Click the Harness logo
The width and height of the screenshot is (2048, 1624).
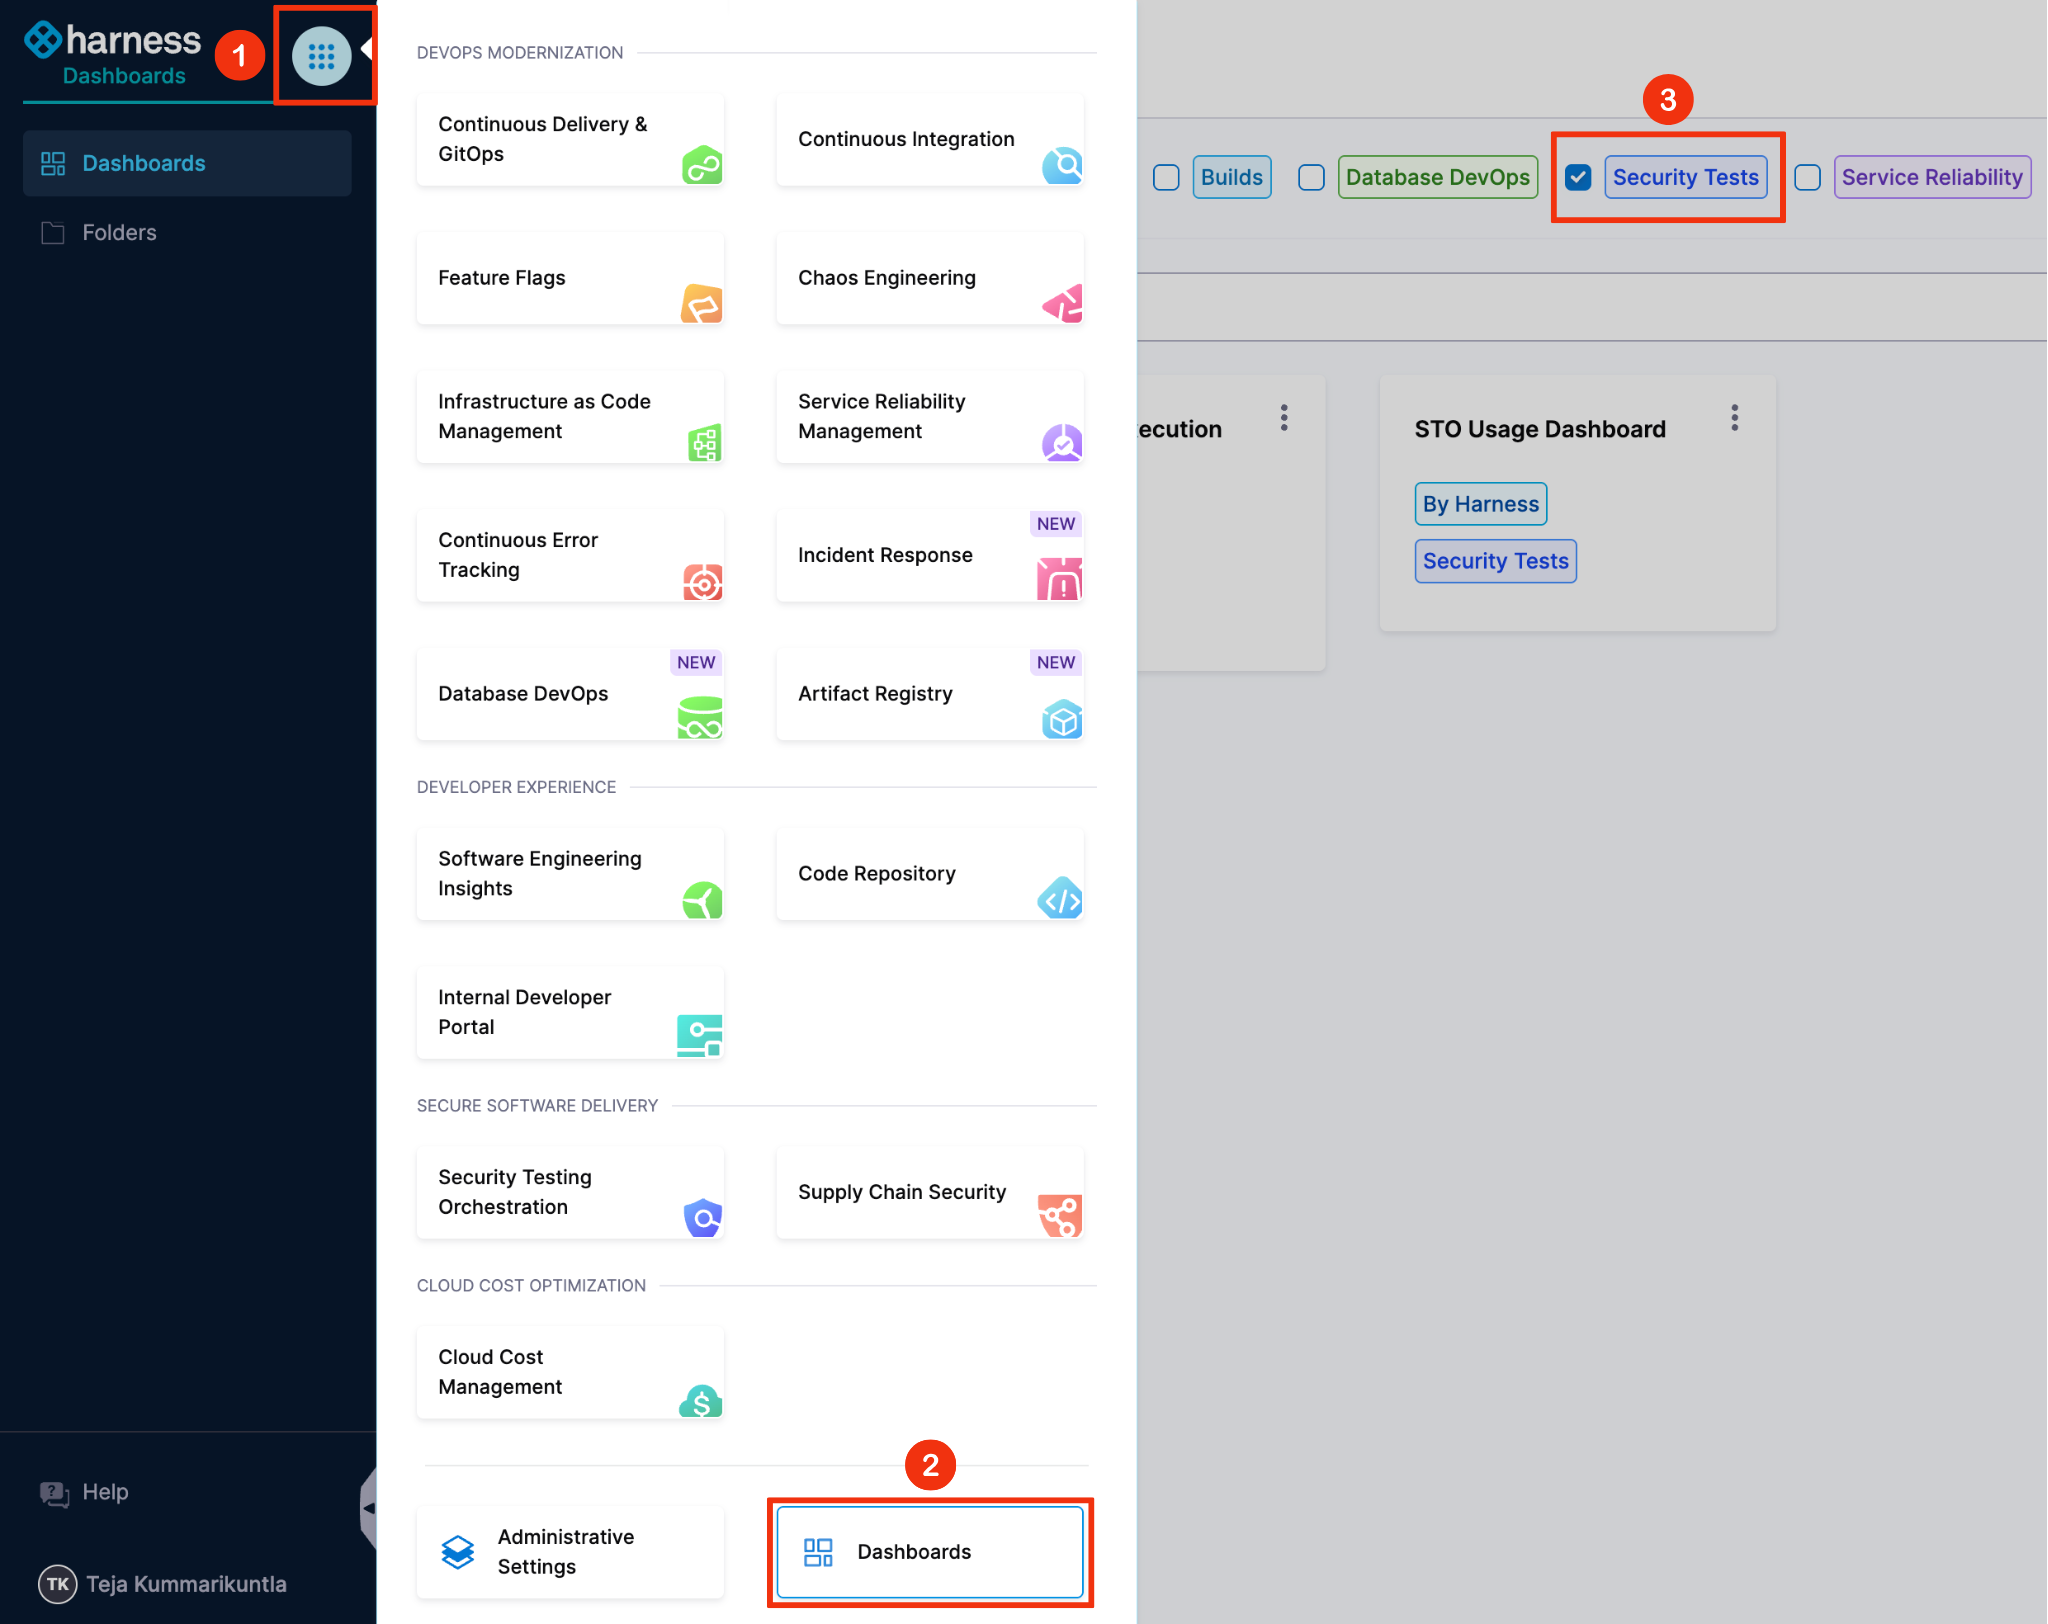[112, 40]
